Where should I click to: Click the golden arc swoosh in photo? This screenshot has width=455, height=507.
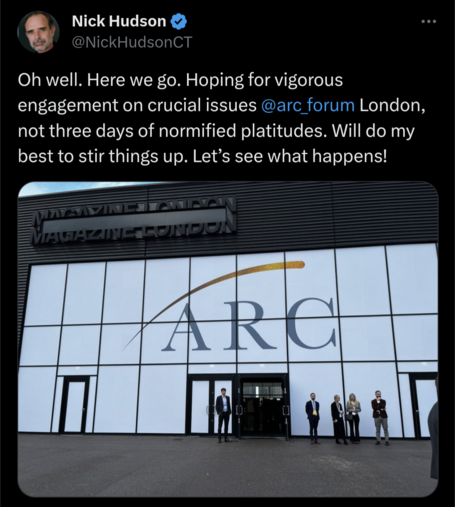tap(213, 298)
